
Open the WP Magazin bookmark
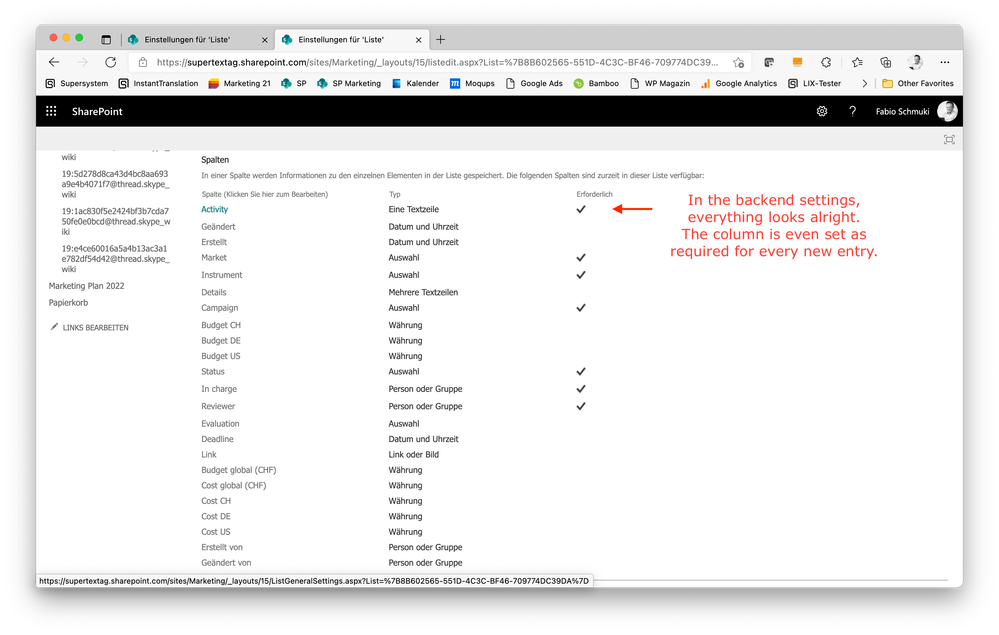click(x=660, y=83)
